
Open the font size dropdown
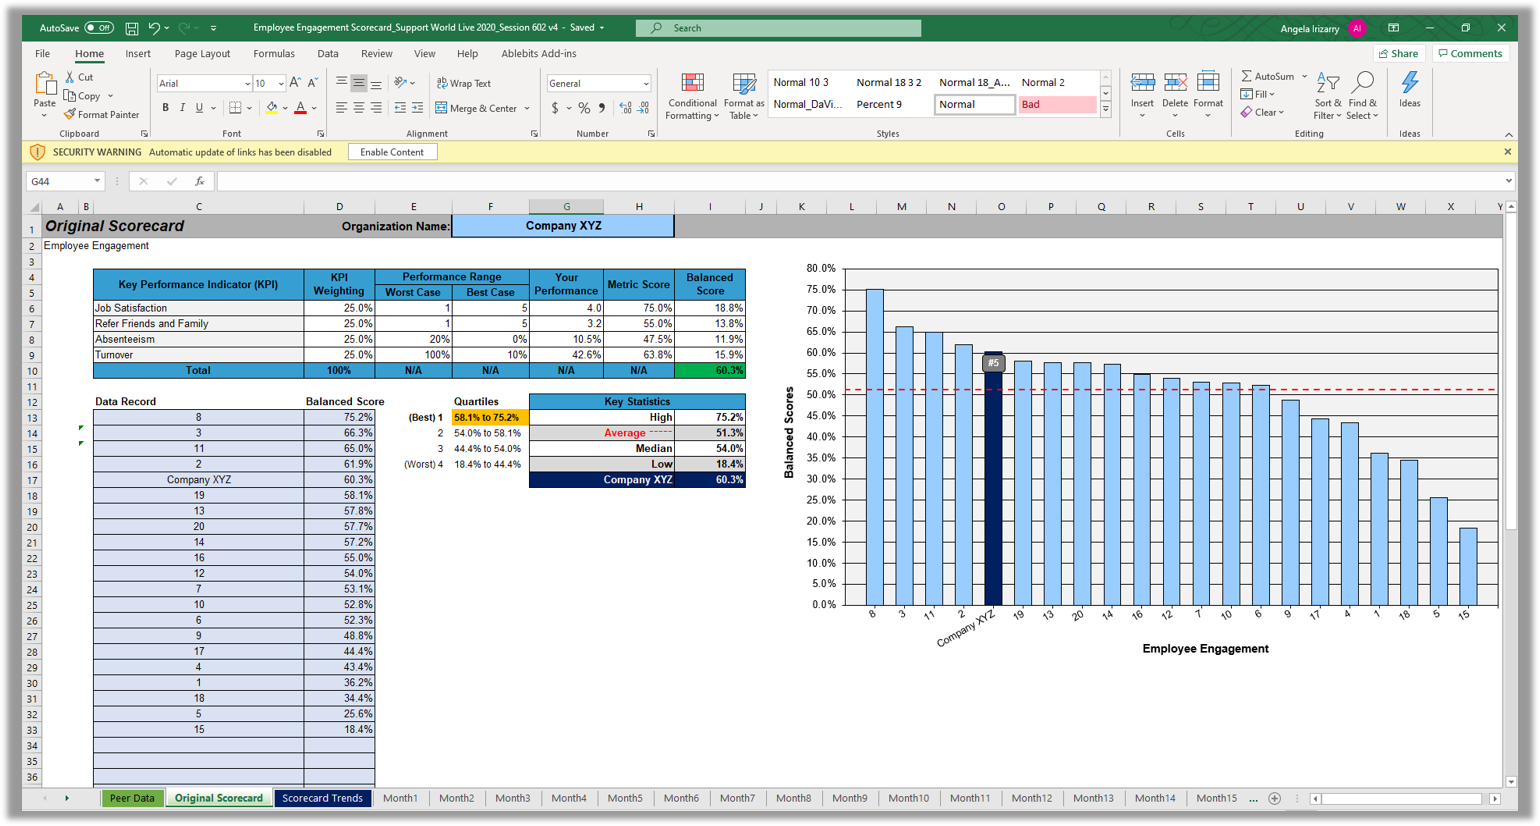[281, 84]
